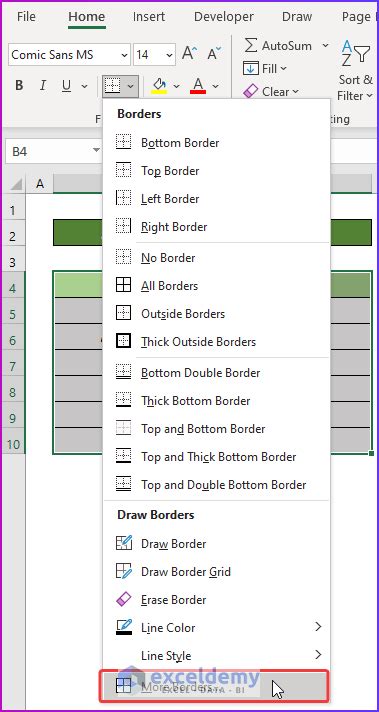Click AutoSum button

pos(278,45)
